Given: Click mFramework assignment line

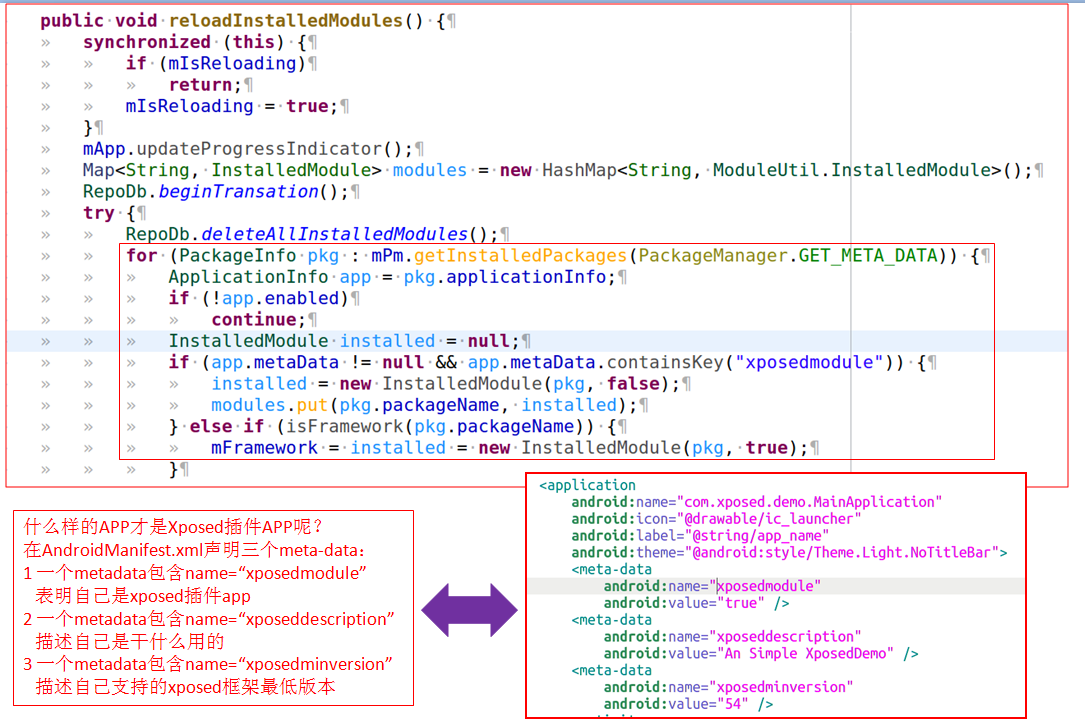Looking at the screenshot, I should pos(510,448).
